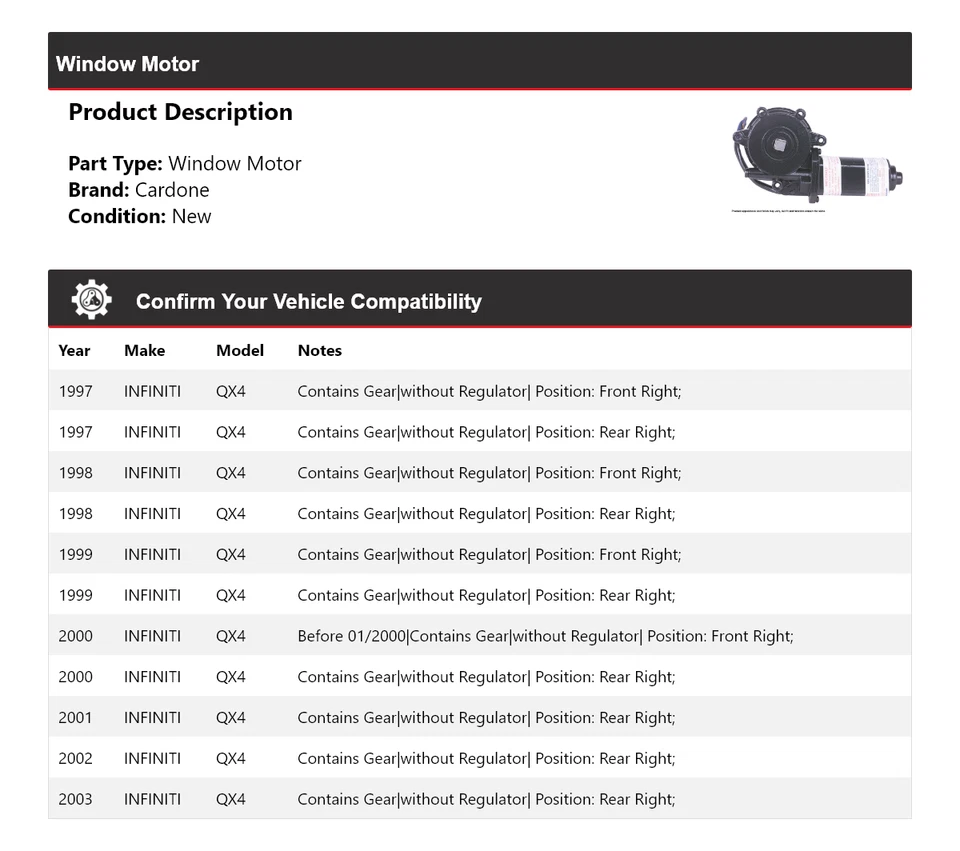Click the Notes column header

319,350
